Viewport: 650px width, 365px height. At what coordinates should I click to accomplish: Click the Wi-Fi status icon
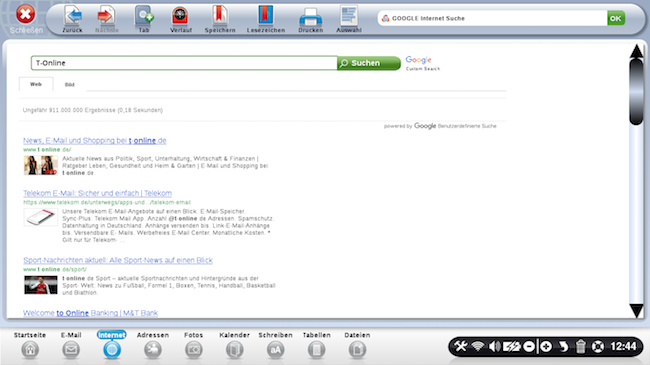click(478, 346)
